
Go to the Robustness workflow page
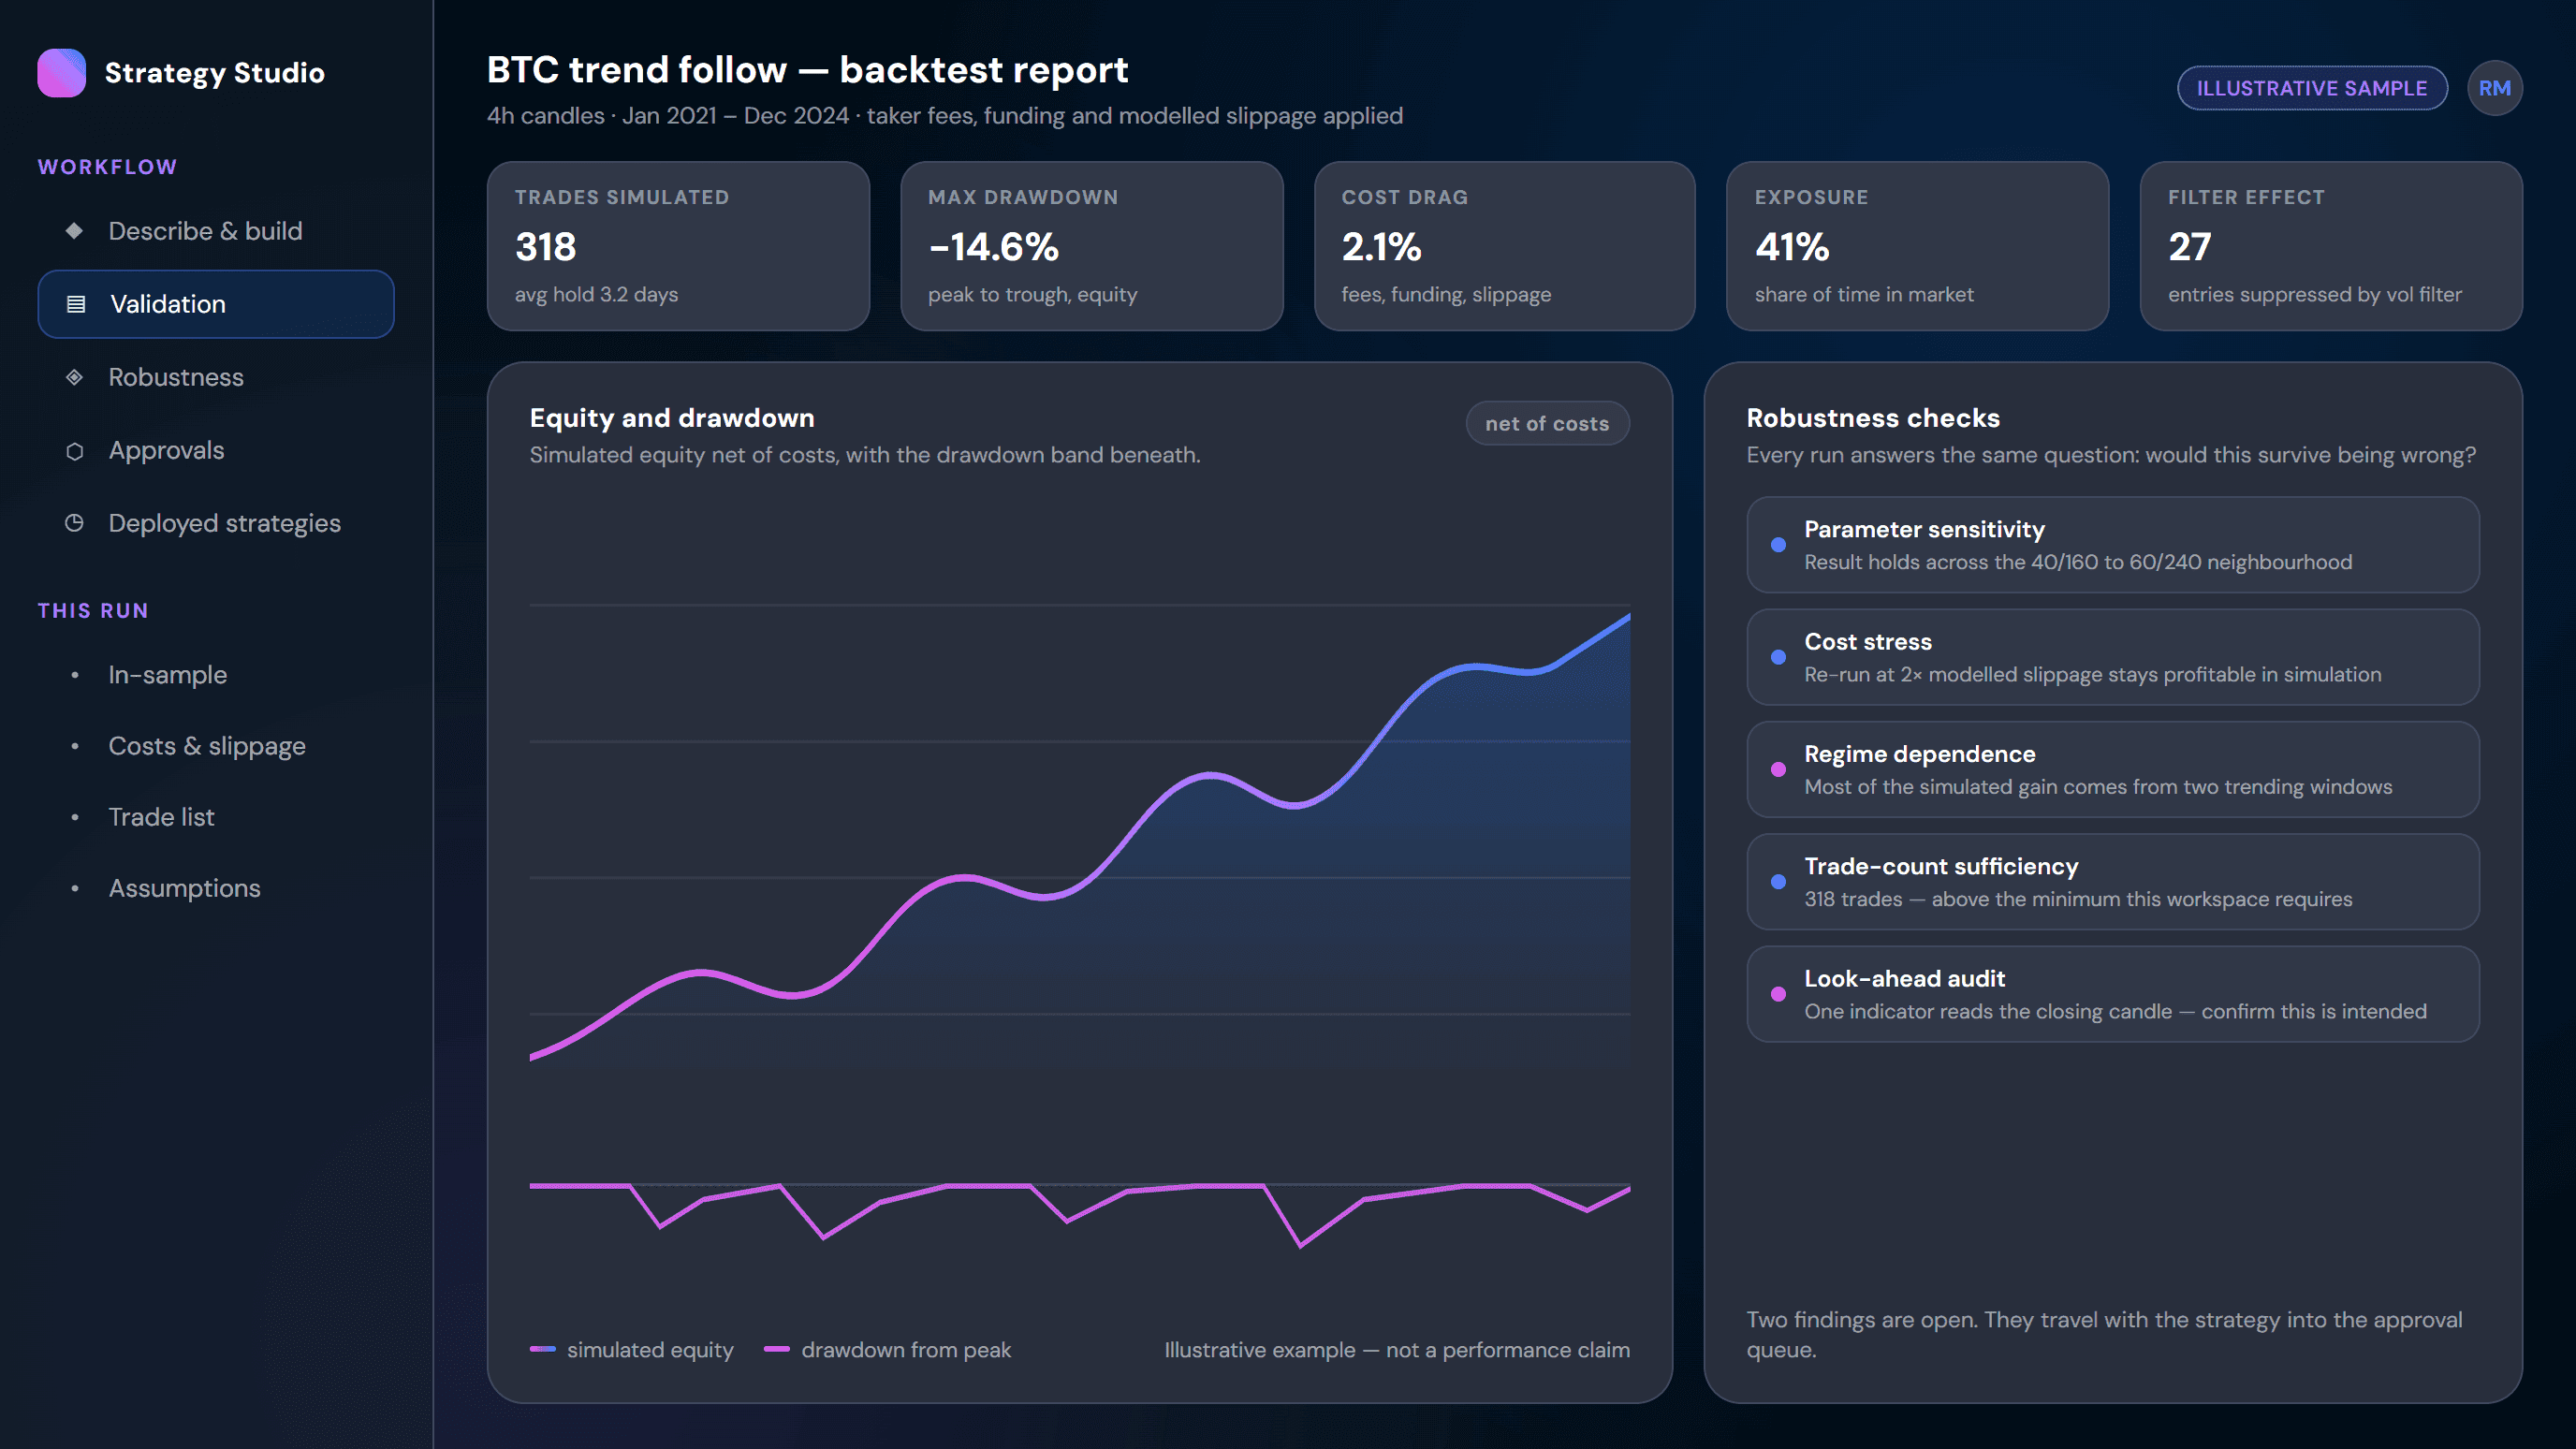216,377
